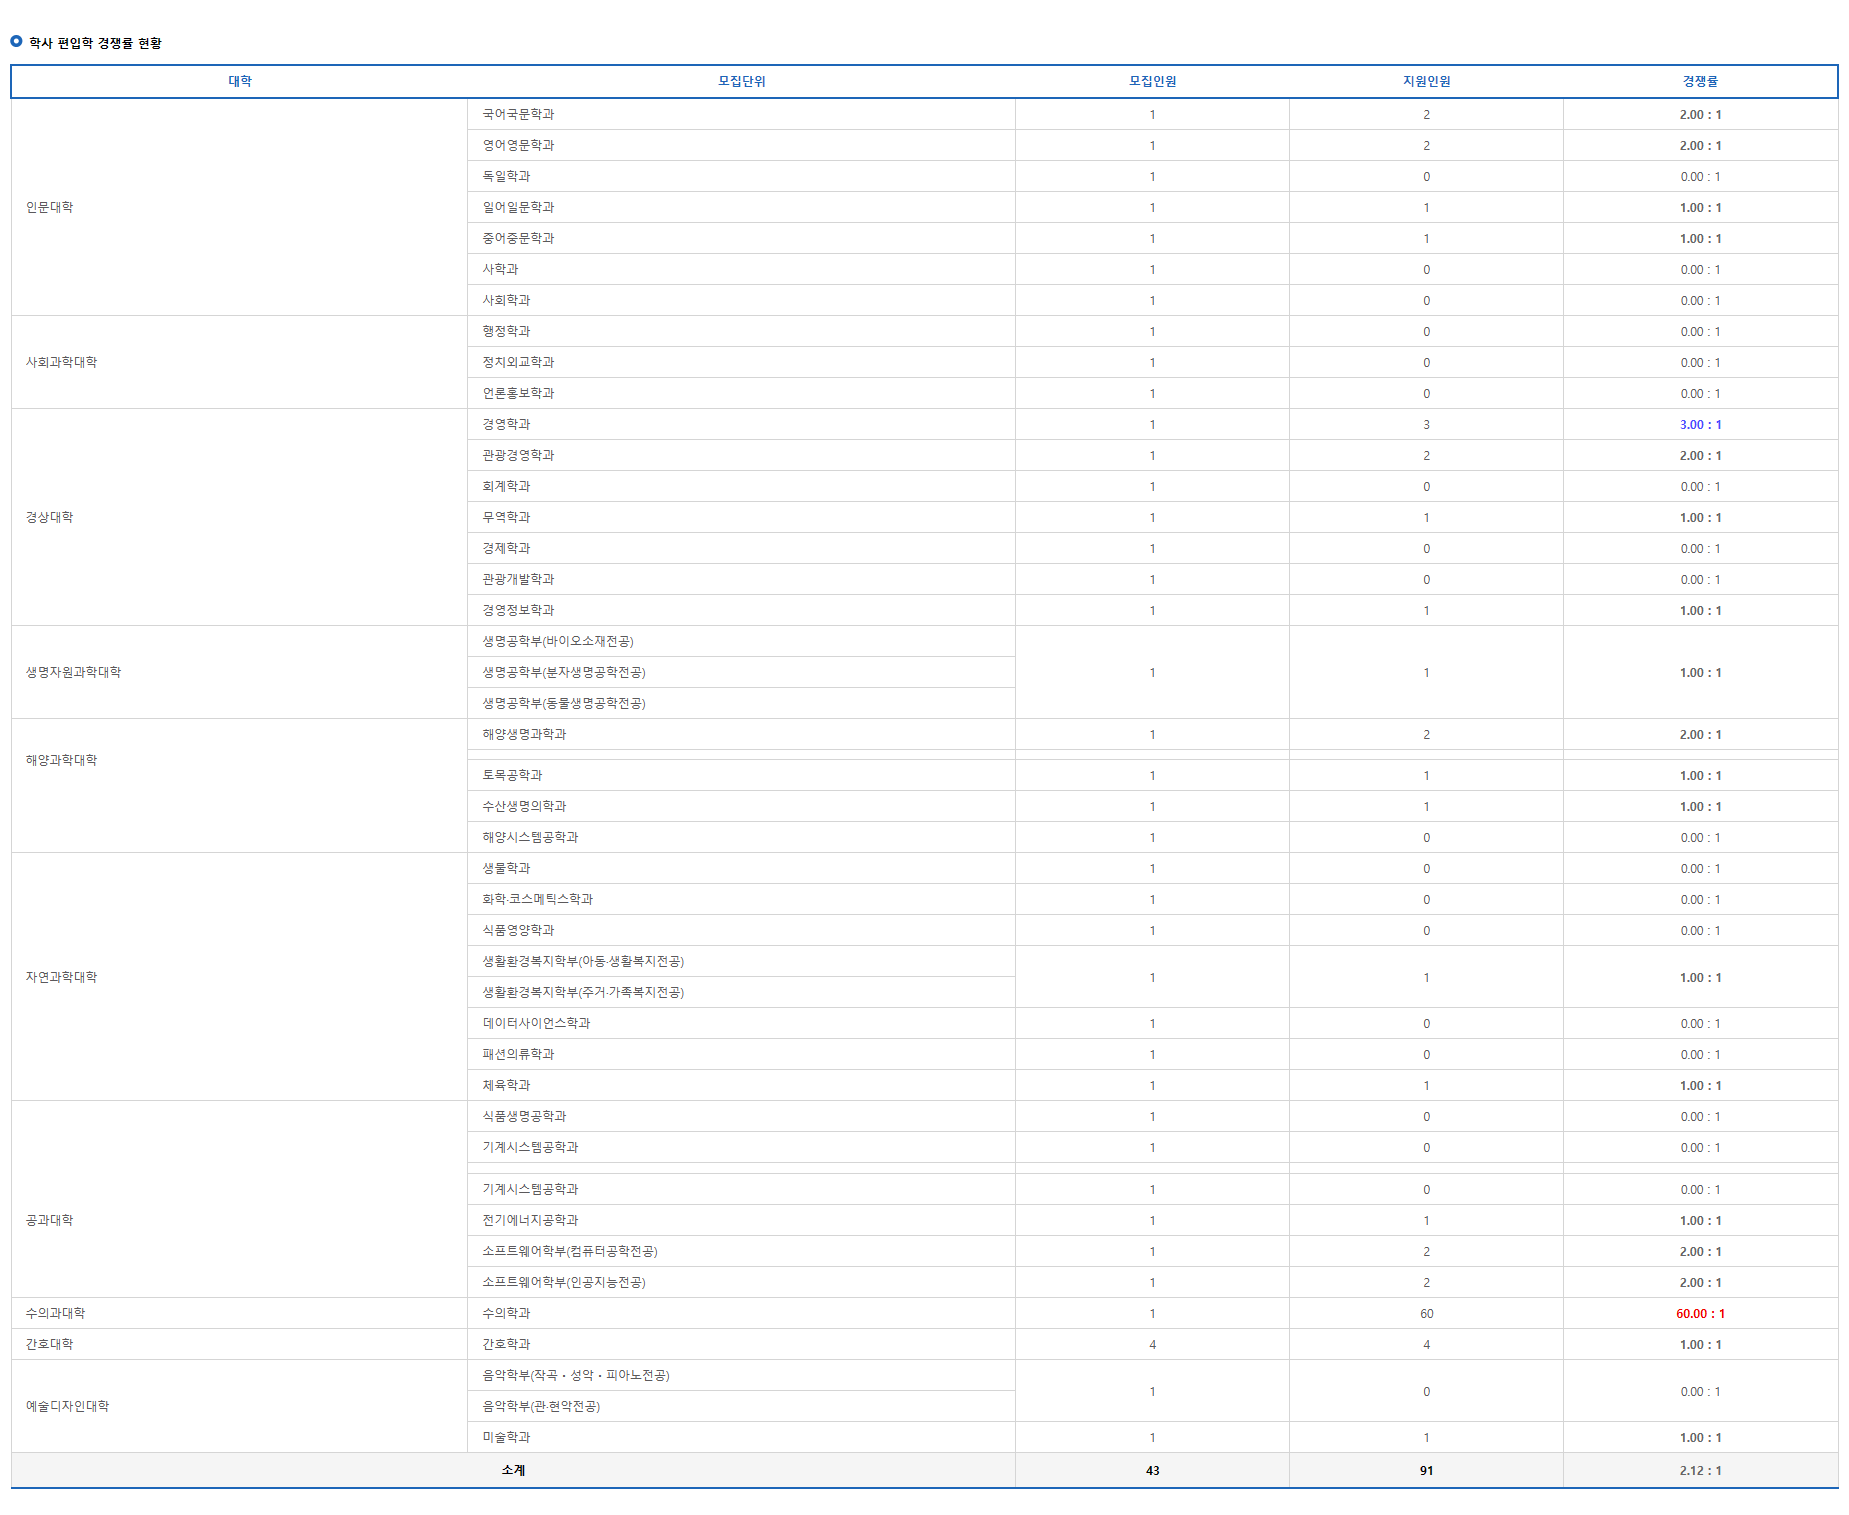Click the 음악학부(관·현악전공) entry
Viewport: 1849px width, 1515px height.
(541, 1406)
